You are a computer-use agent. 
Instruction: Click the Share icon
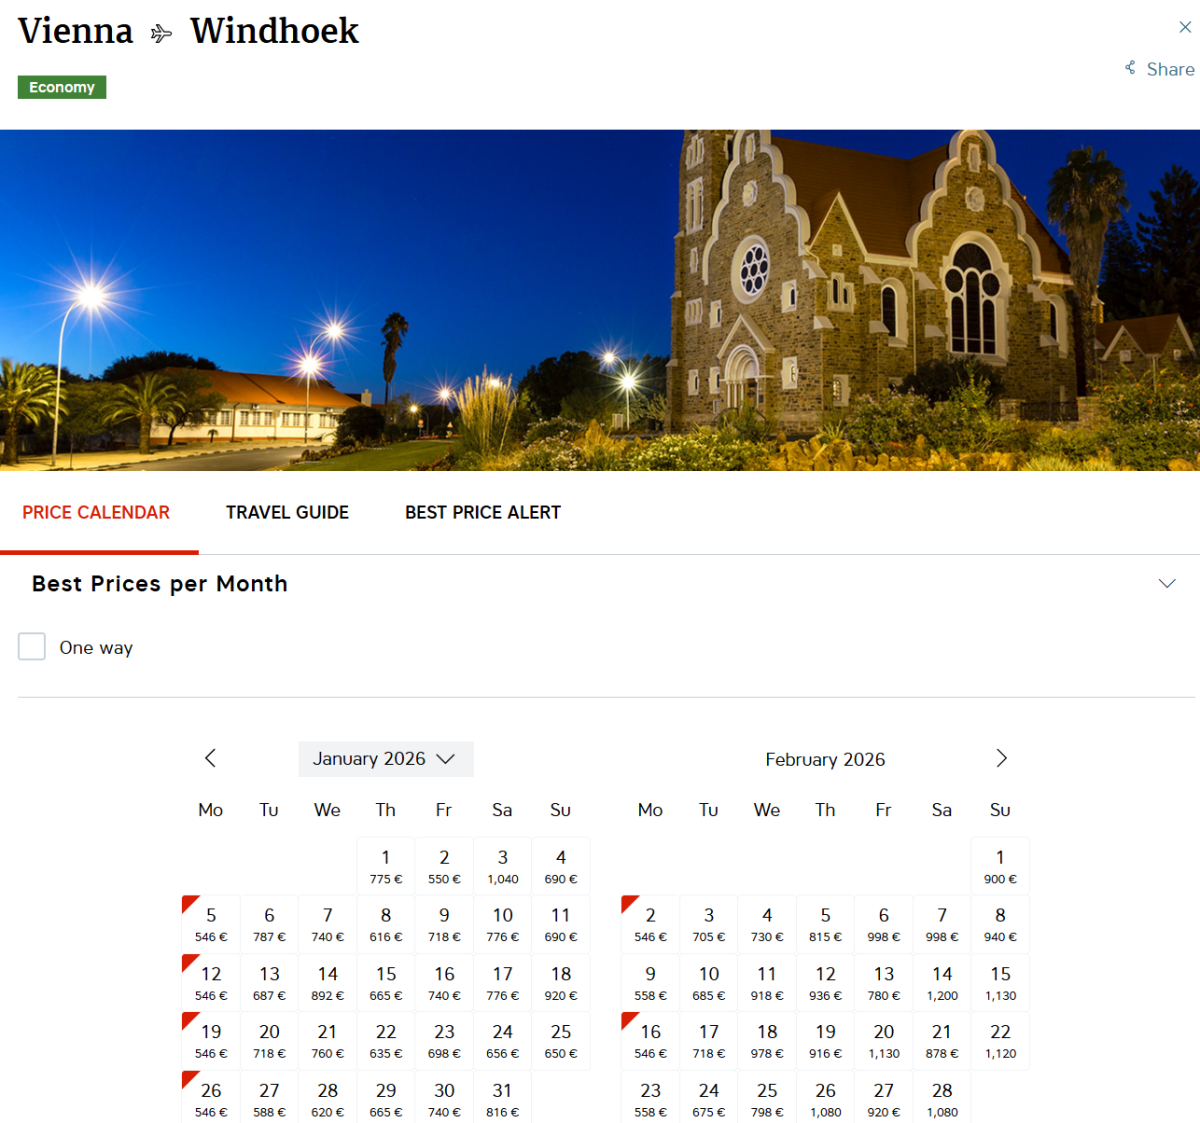pyautogui.click(x=1130, y=68)
